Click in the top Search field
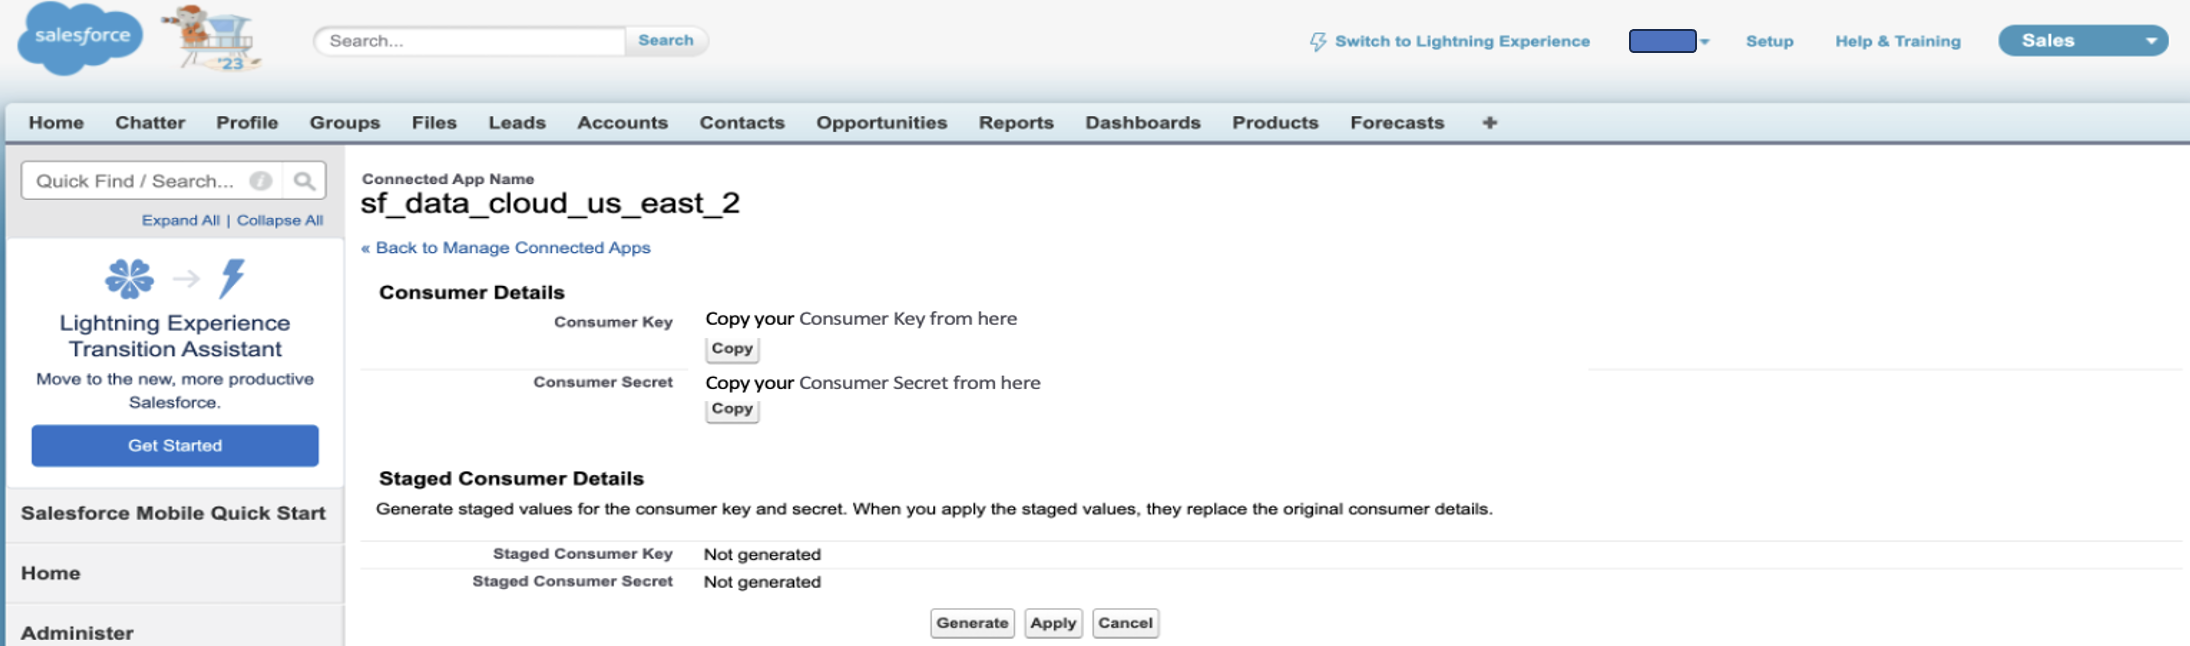 [x=470, y=41]
